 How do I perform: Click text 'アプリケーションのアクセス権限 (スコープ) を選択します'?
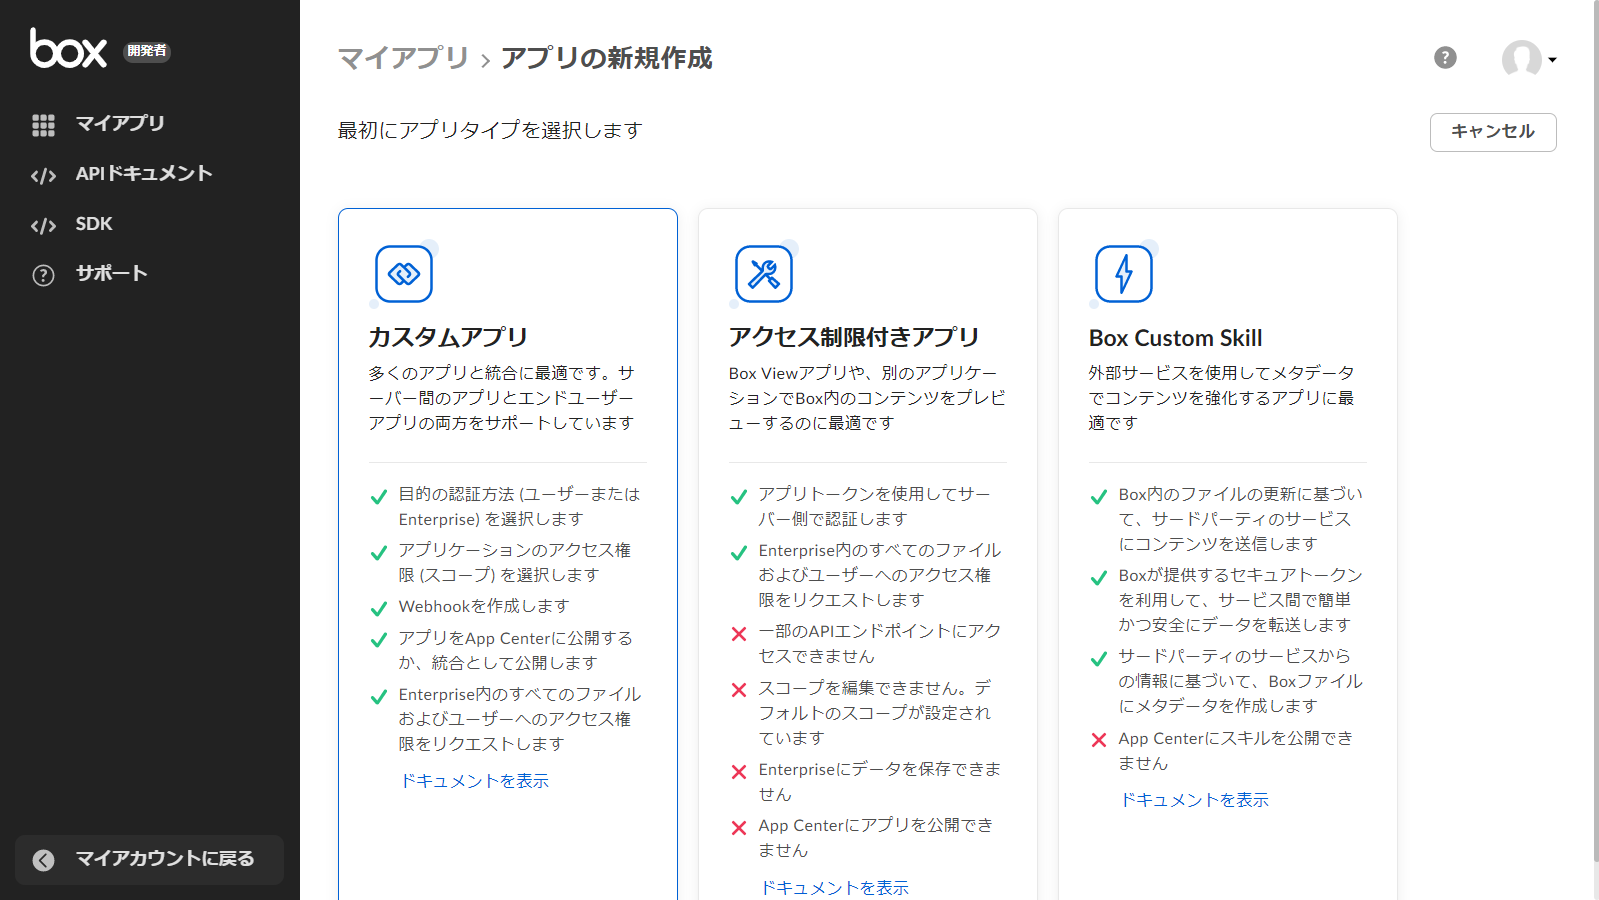pos(515,563)
